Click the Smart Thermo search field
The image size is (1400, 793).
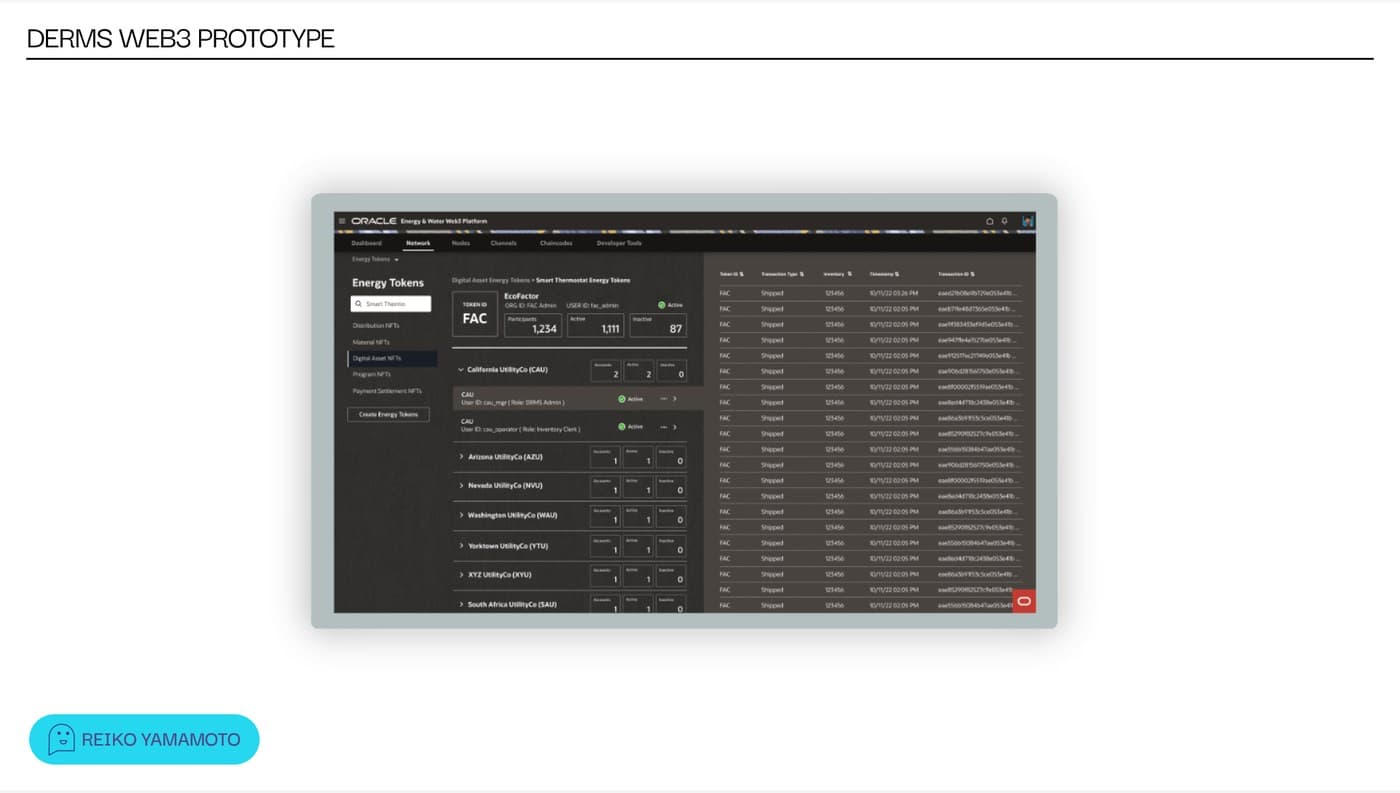391,304
